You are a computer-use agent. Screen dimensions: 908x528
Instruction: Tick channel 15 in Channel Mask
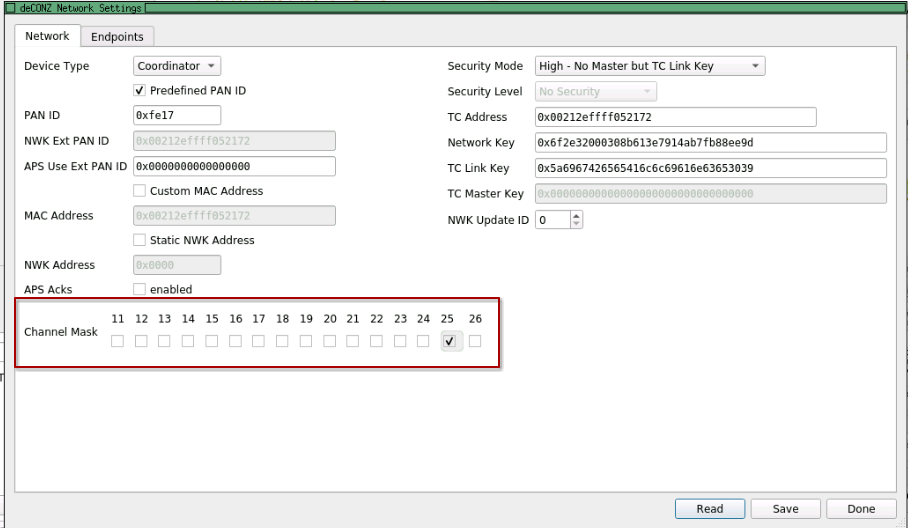[212, 342]
